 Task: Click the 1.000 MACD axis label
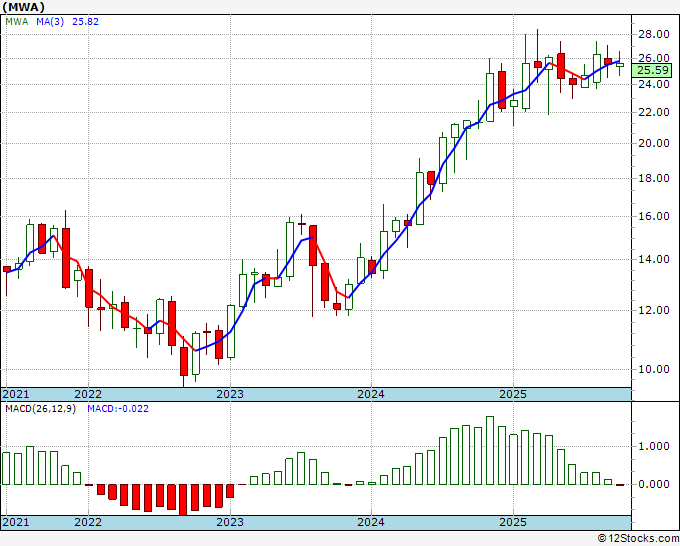point(654,446)
